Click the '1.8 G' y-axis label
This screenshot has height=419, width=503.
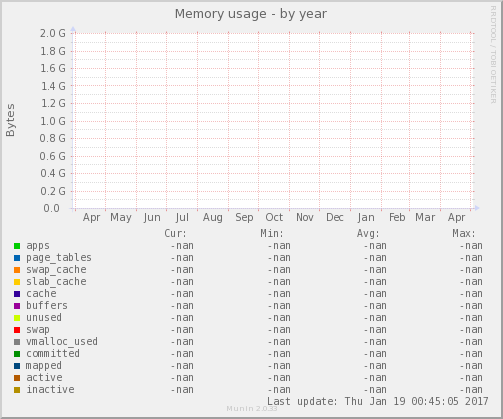point(53,51)
